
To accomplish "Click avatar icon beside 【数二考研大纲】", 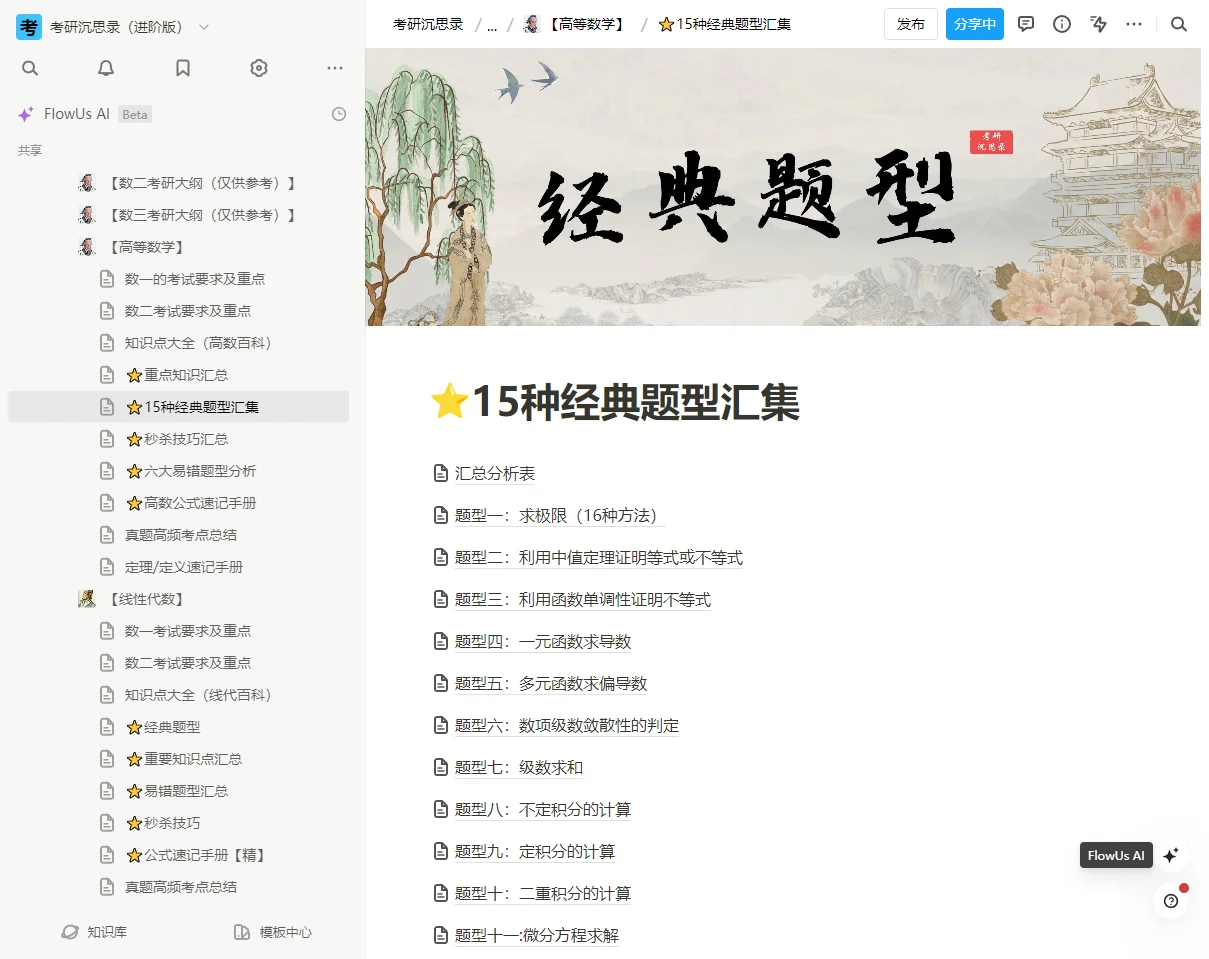I will pos(87,183).
